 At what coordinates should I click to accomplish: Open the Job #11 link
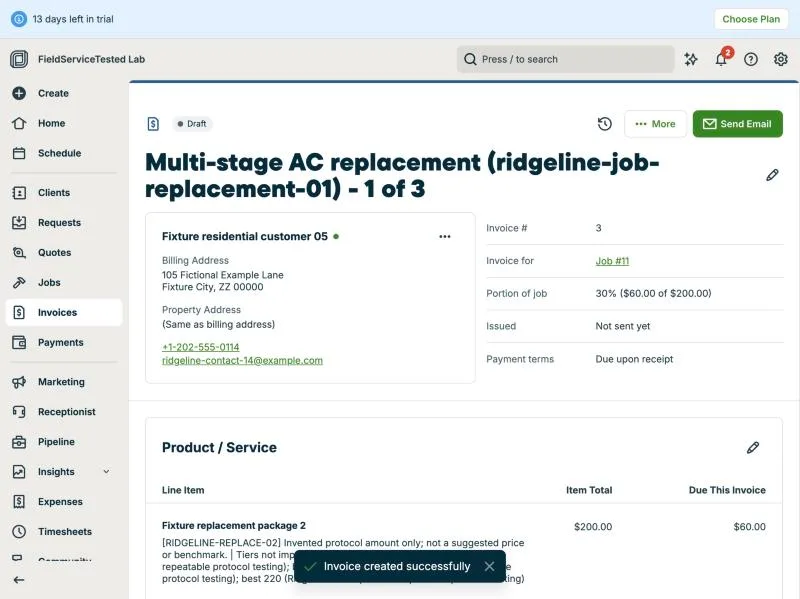pos(612,261)
